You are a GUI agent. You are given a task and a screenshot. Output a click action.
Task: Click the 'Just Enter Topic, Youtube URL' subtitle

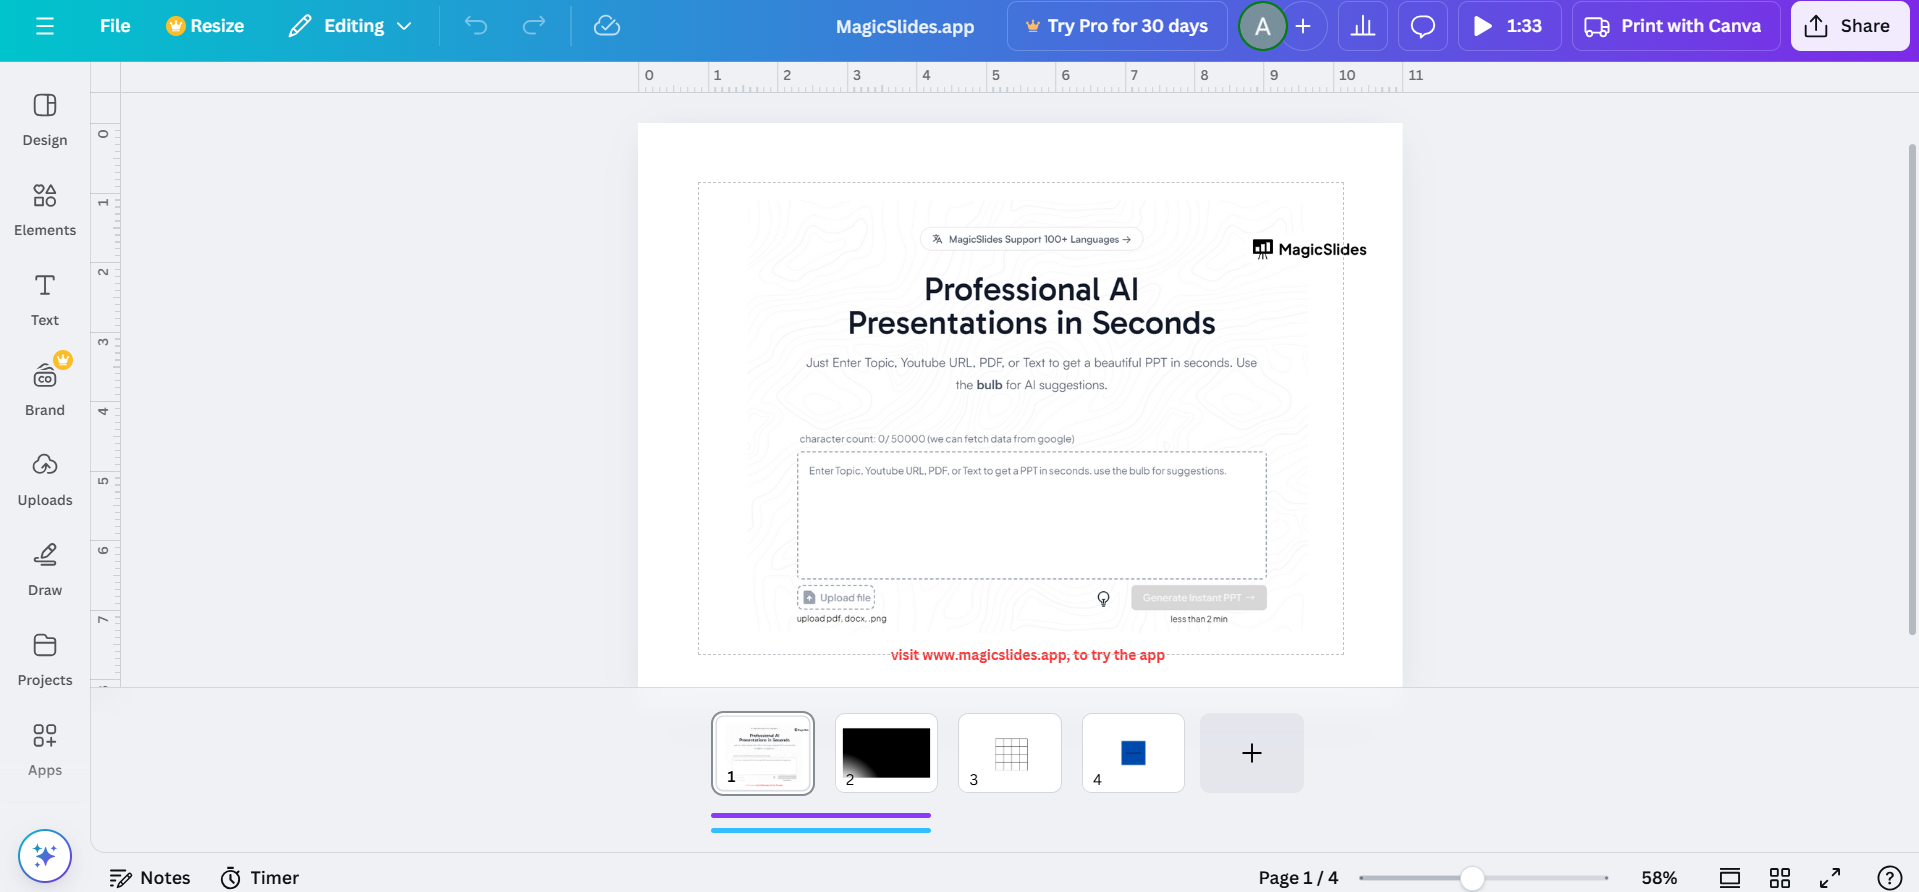pyautogui.click(x=1031, y=374)
